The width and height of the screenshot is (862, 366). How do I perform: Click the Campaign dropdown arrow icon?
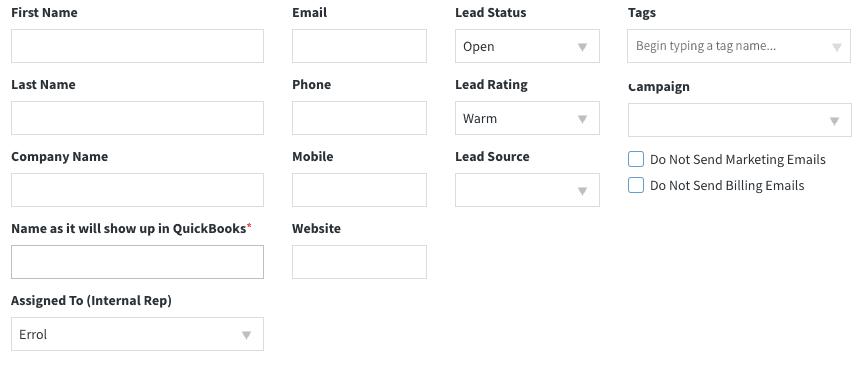(834, 121)
